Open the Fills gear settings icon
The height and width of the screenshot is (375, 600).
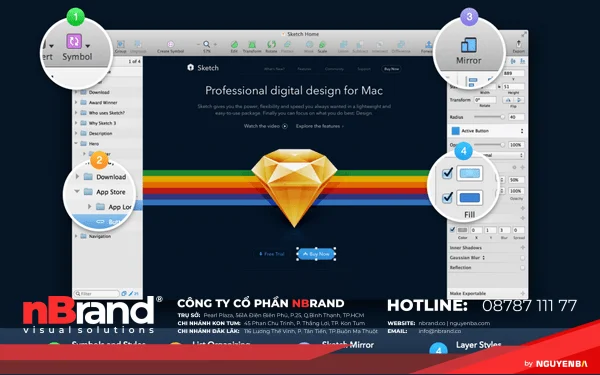pyautogui.click(x=514, y=168)
